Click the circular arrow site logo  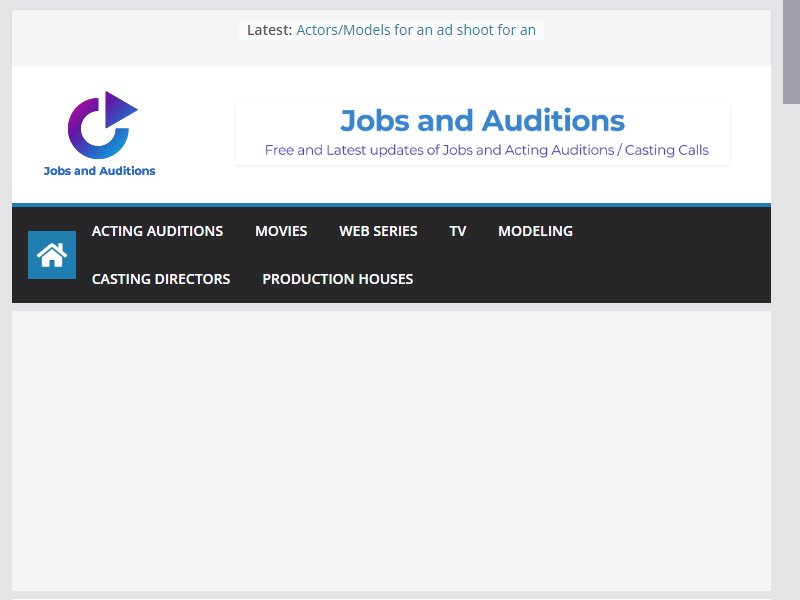point(102,125)
